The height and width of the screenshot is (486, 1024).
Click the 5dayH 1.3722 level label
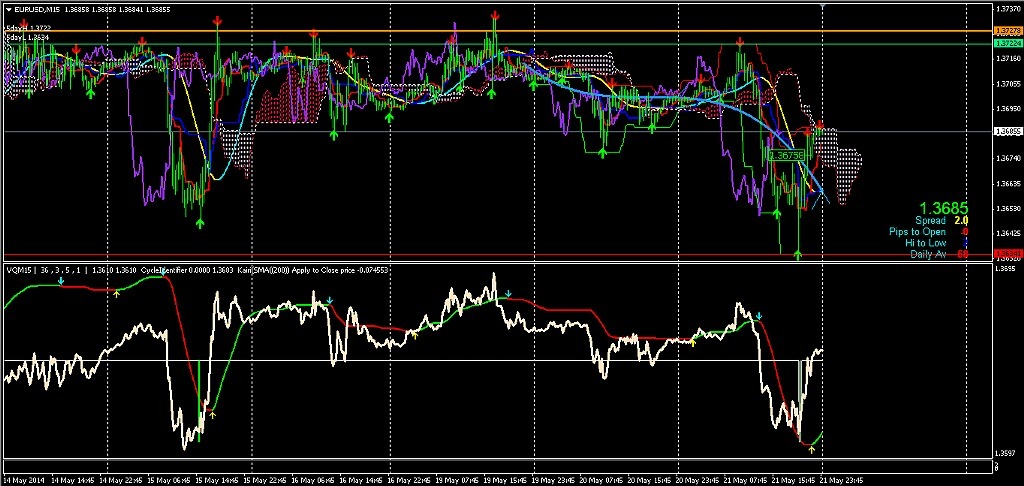(x=26, y=27)
